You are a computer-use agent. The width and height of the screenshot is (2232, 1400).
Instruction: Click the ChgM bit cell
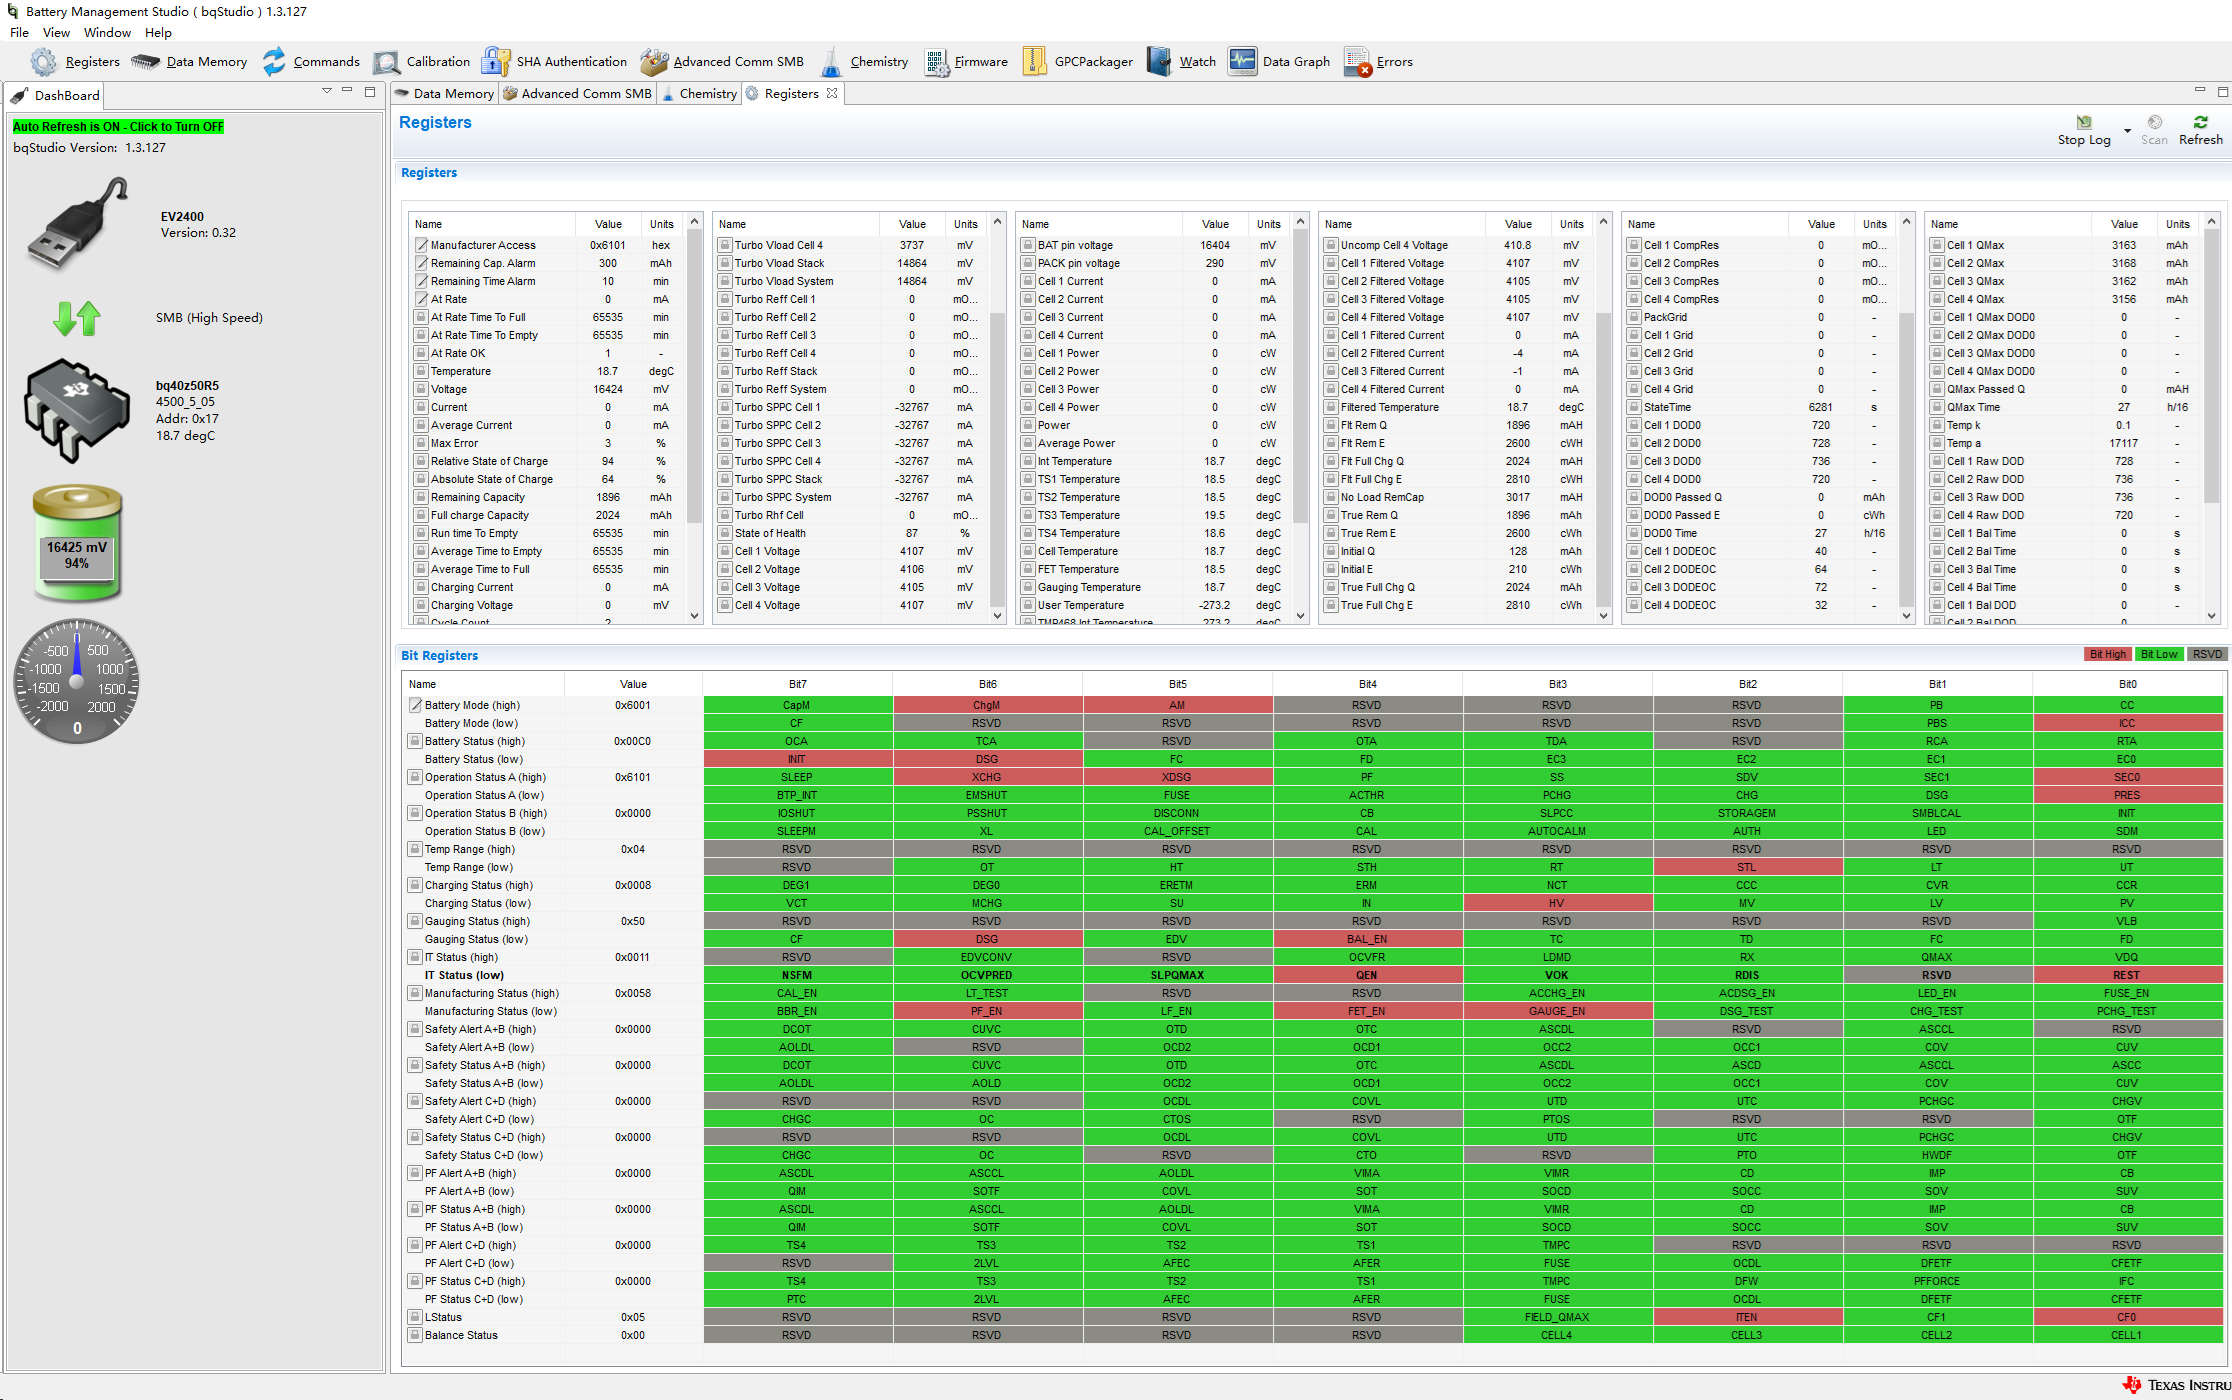[986, 705]
